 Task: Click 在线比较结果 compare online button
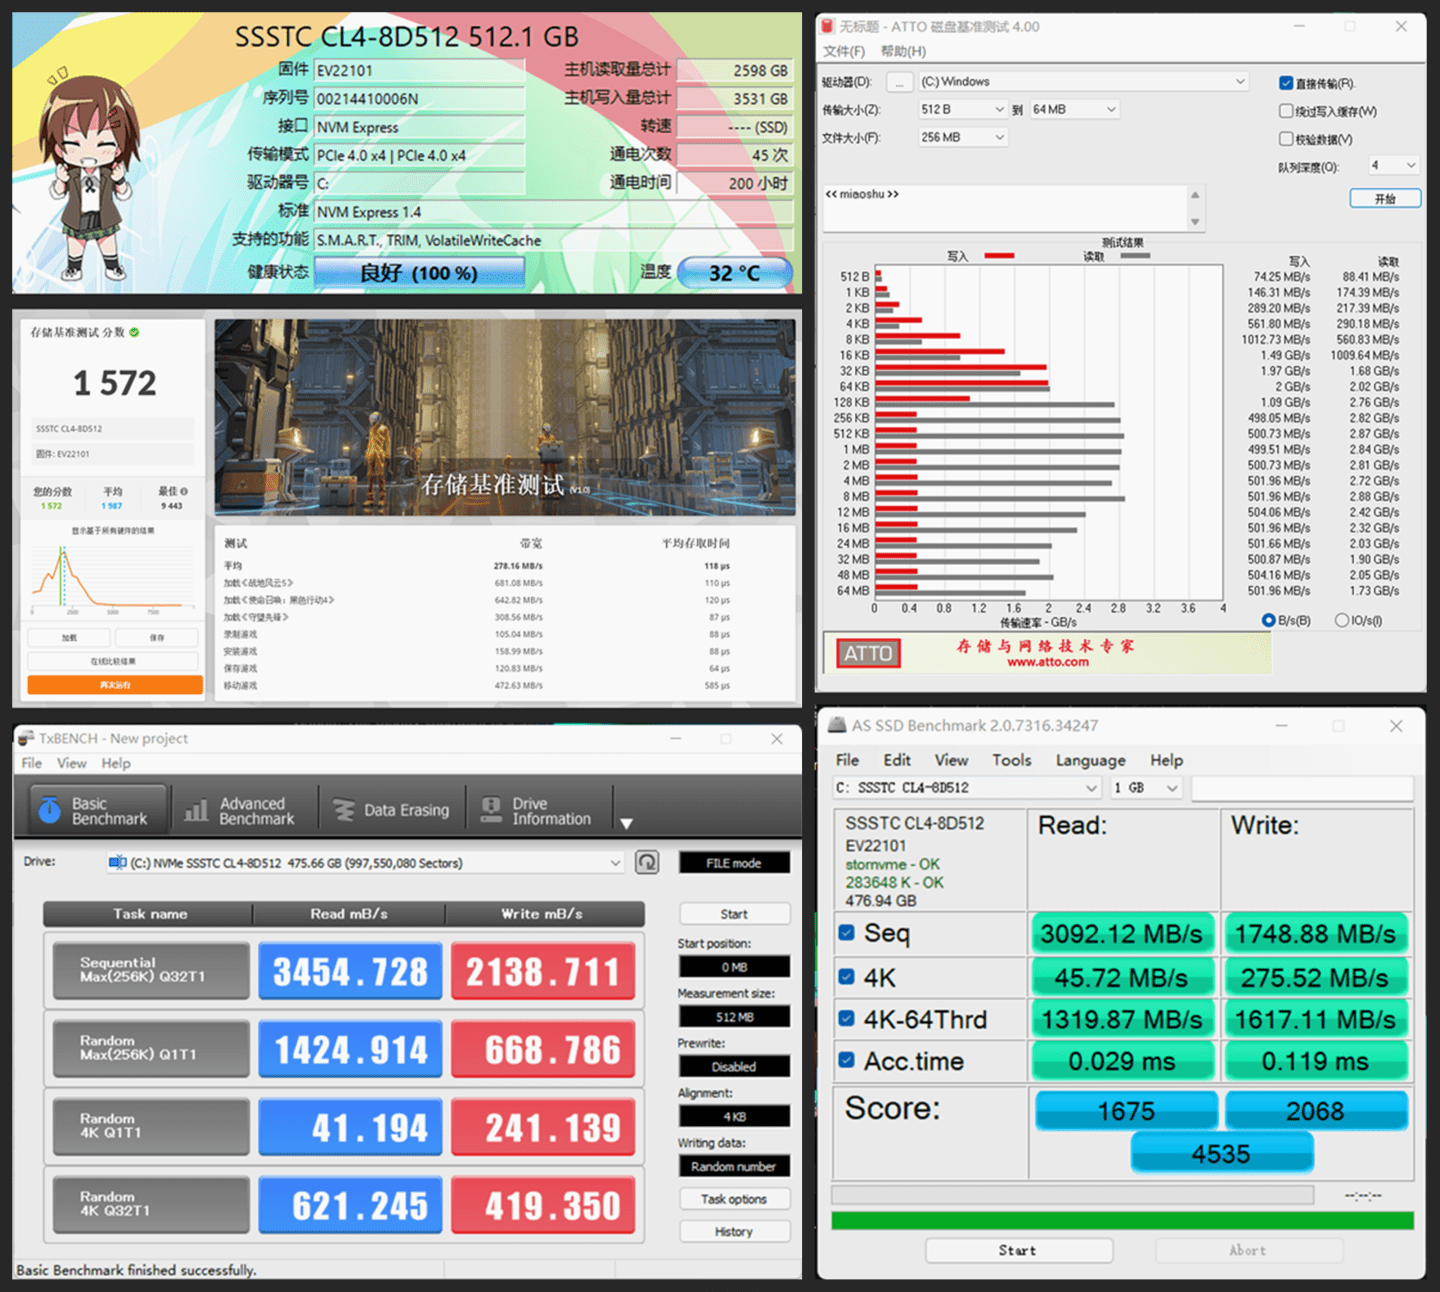114,661
